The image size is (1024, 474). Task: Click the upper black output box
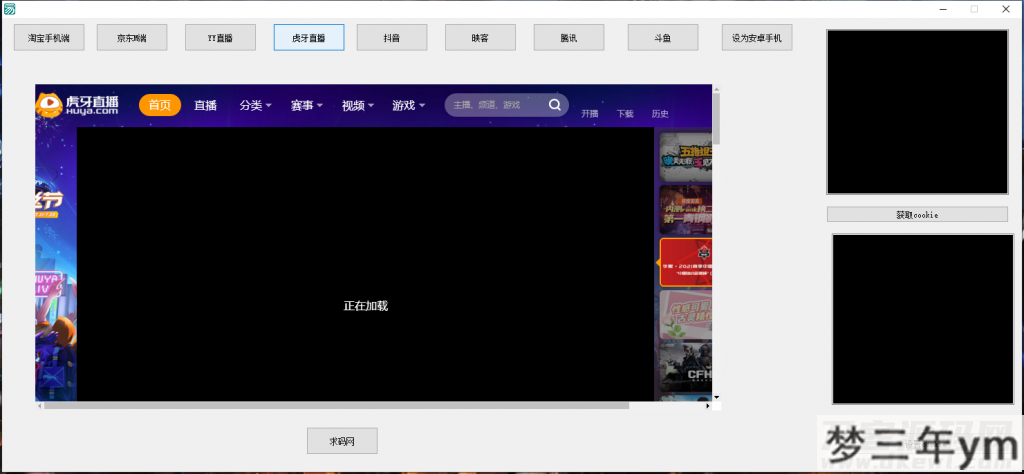pyautogui.click(x=917, y=112)
